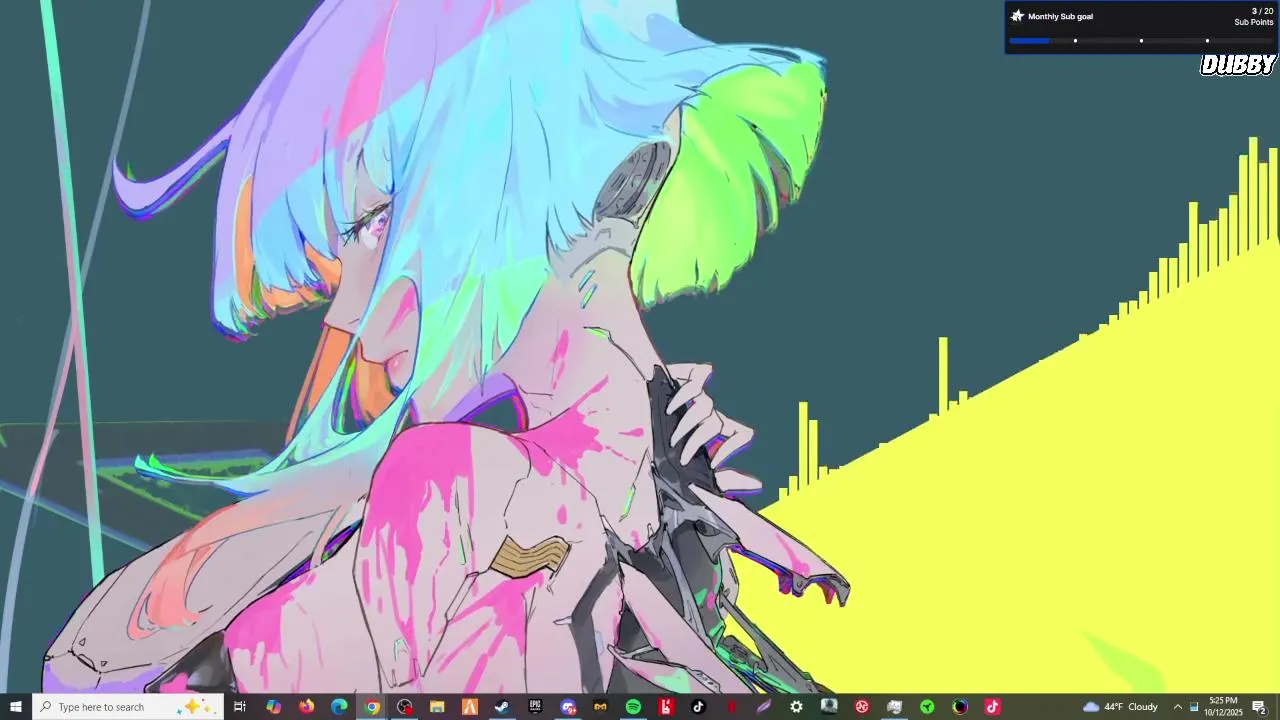Open the Windows Start menu
1280x720 pixels.
tap(15, 707)
